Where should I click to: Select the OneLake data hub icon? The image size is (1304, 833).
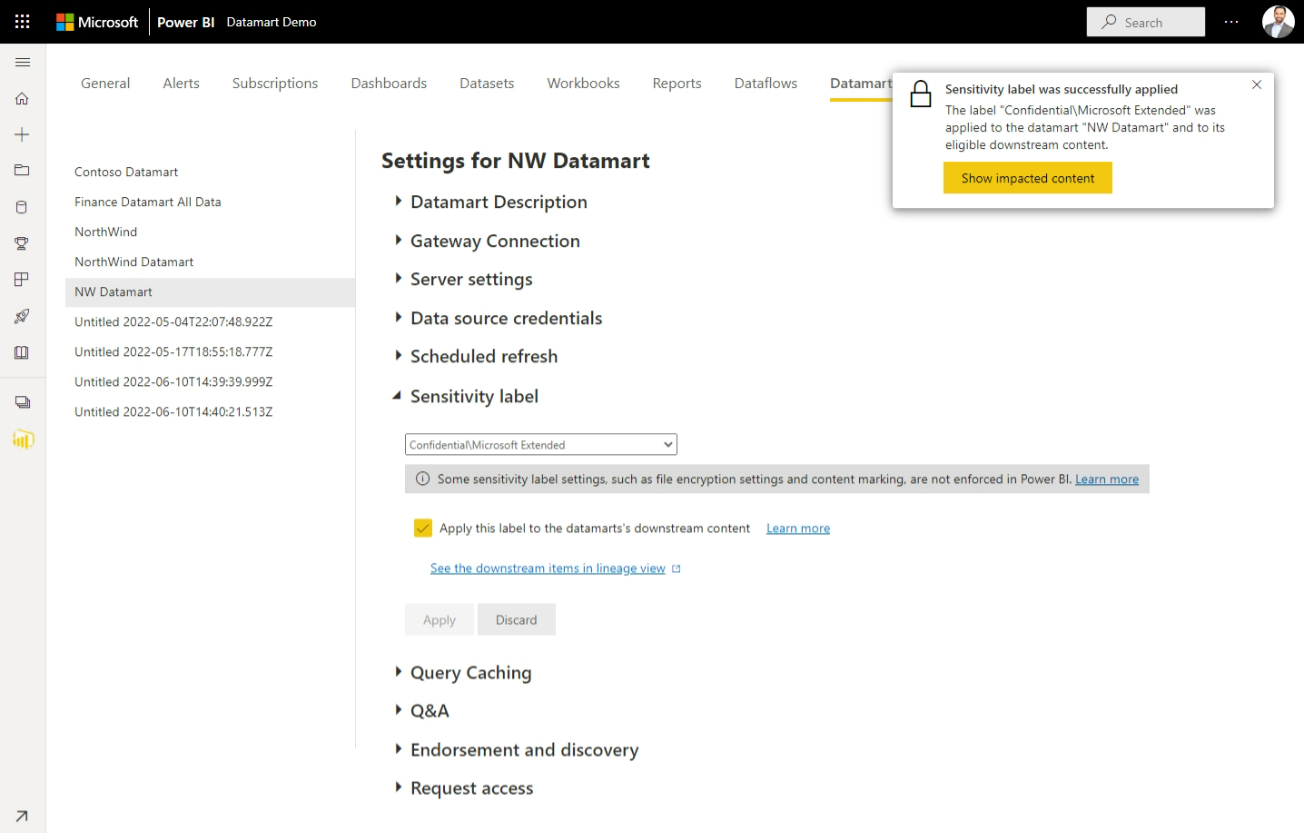click(x=22, y=206)
